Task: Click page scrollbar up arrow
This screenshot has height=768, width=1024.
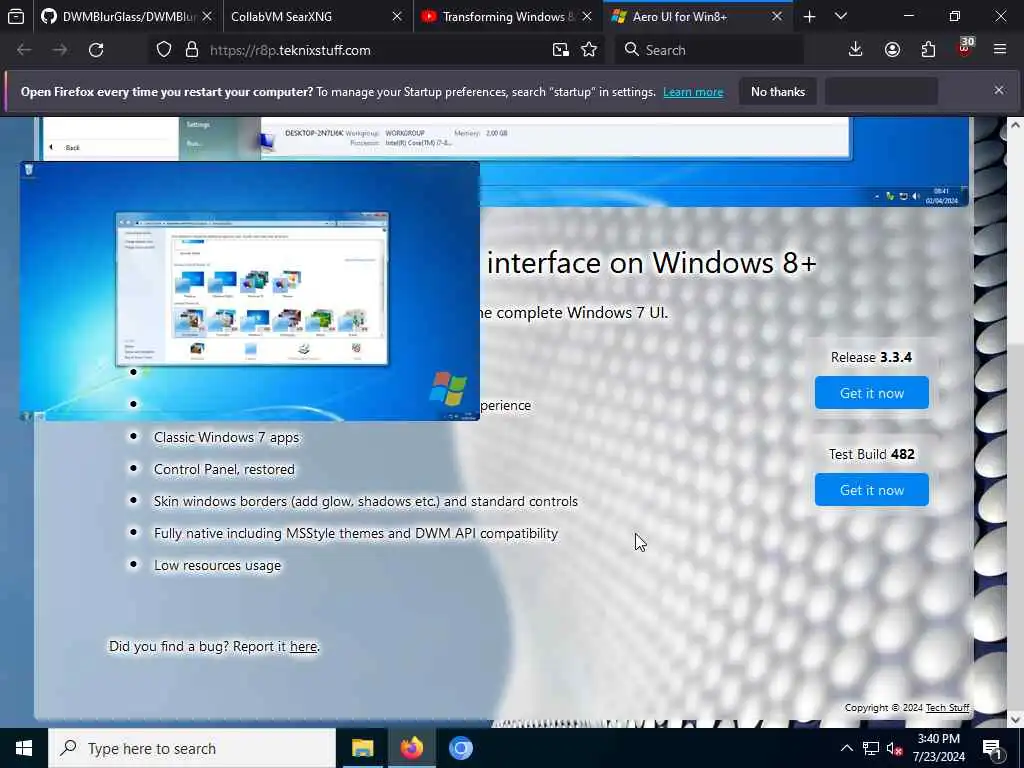Action: click(1015, 125)
